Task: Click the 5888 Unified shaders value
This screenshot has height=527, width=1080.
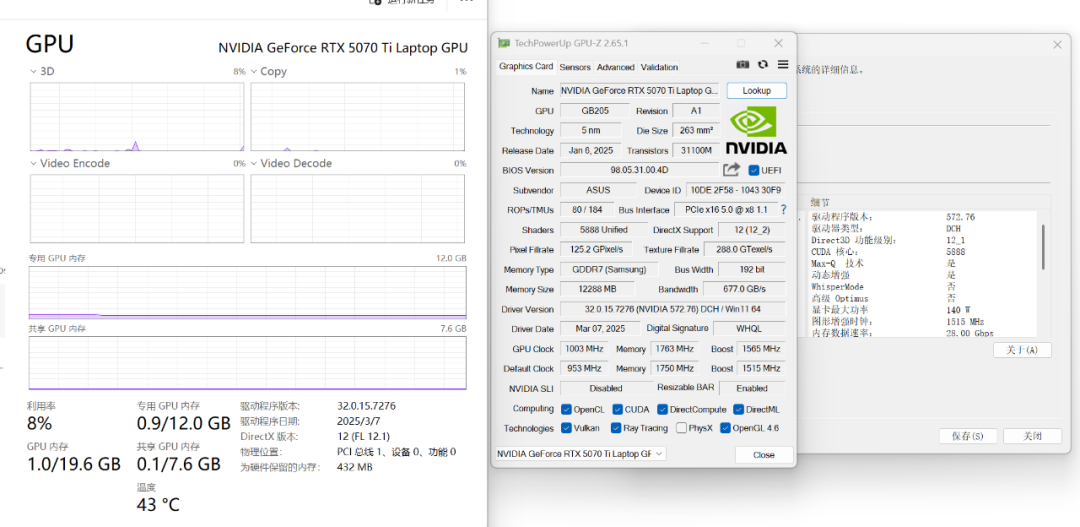Action: 603,229
